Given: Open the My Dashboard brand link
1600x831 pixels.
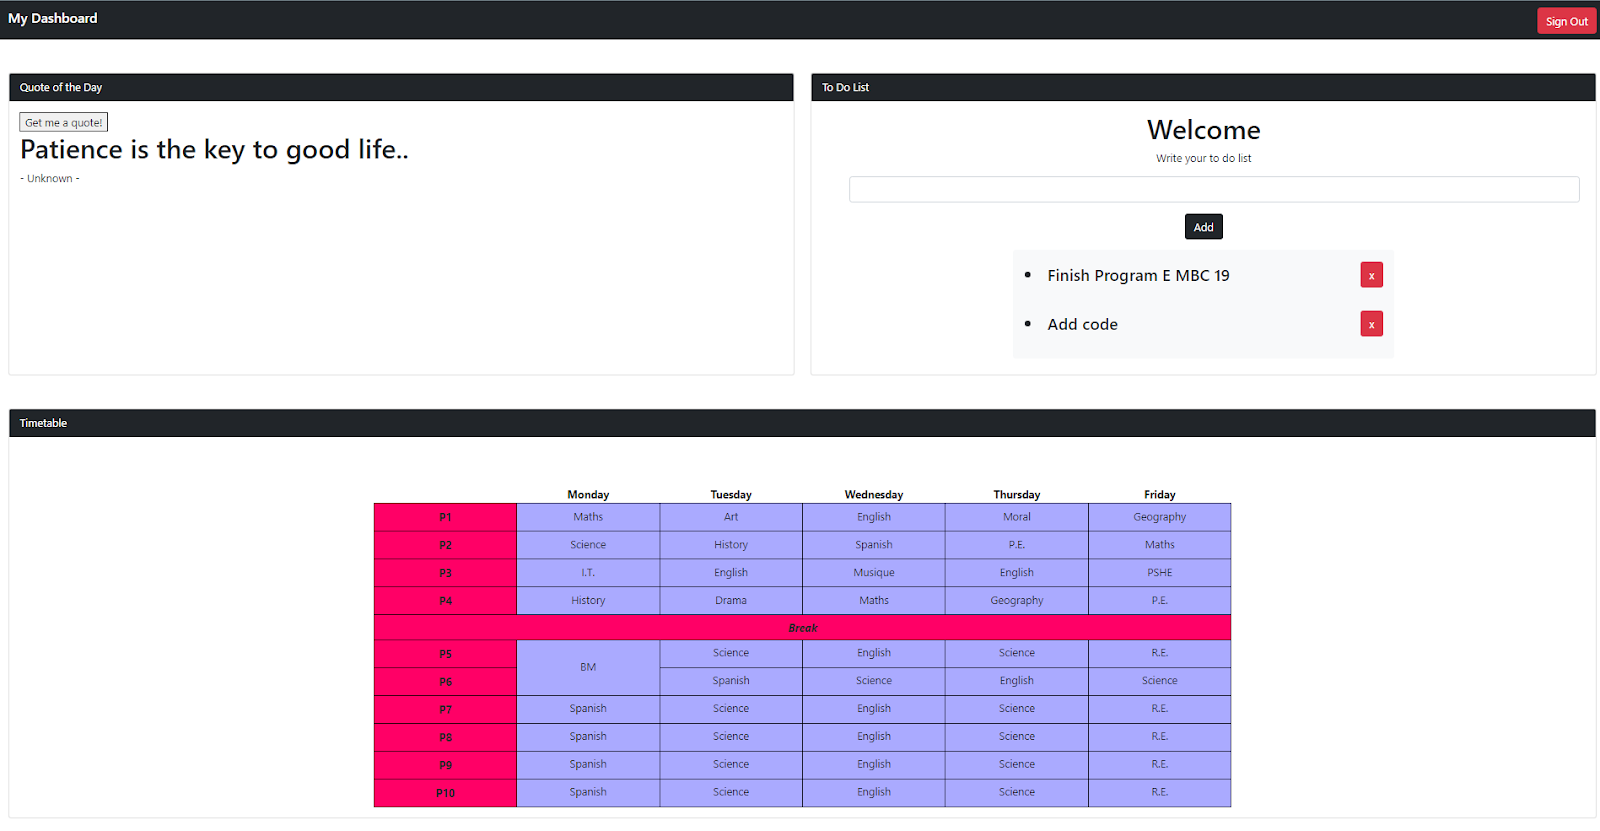Looking at the screenshot, I should pyautogui.click(x=53, y=18).
